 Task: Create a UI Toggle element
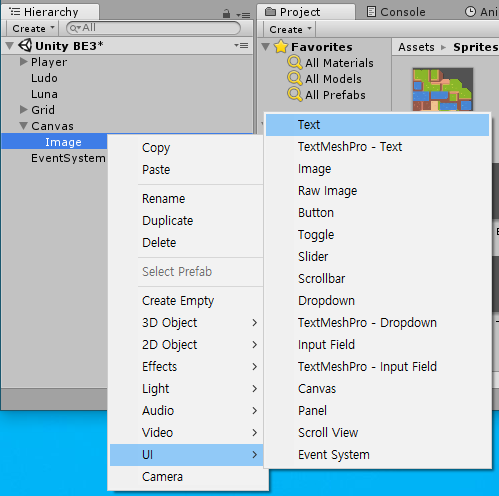377,235
